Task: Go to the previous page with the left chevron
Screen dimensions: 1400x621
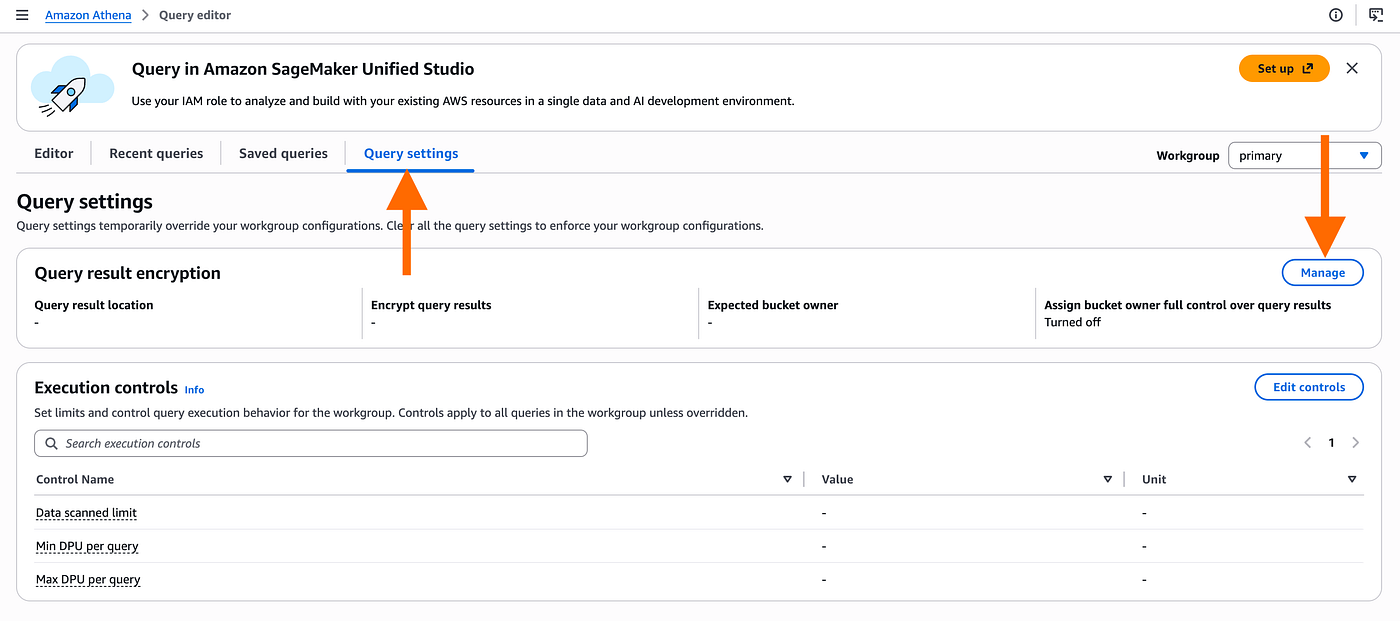Action: 1307,442
